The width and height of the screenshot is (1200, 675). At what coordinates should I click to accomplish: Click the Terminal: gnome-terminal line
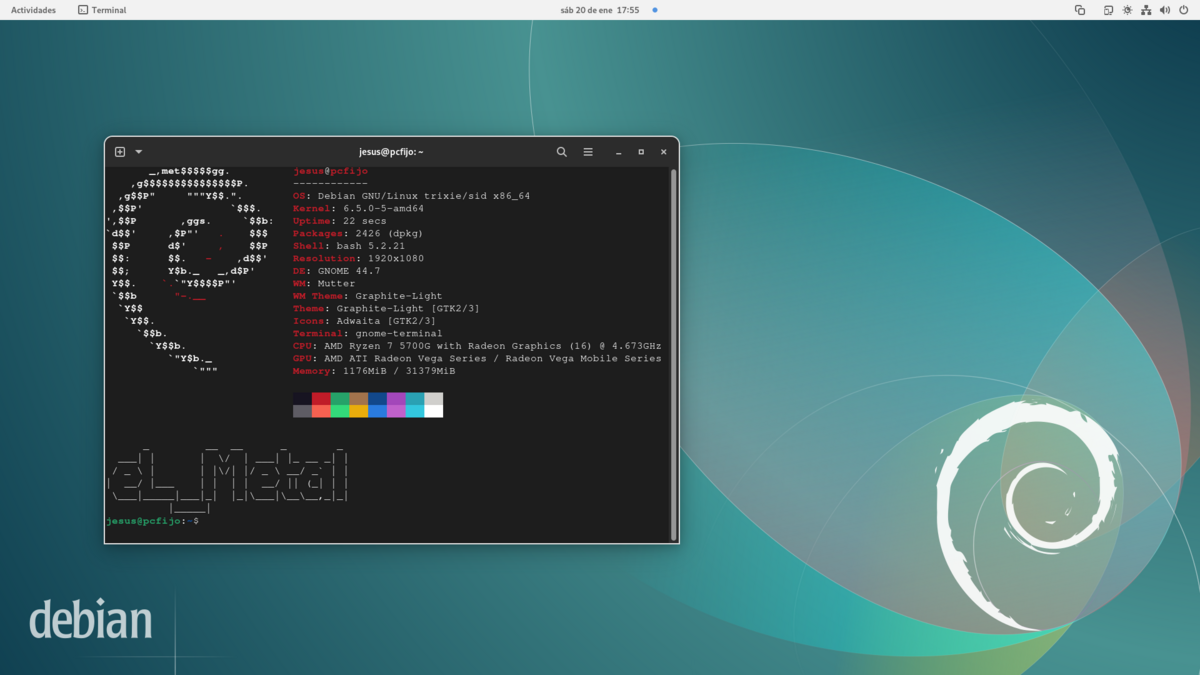pos(367,333)
